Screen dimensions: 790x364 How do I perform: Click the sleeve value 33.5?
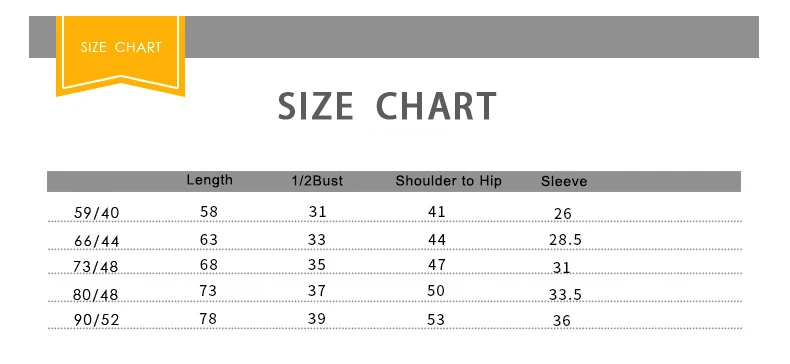point(565,294)
